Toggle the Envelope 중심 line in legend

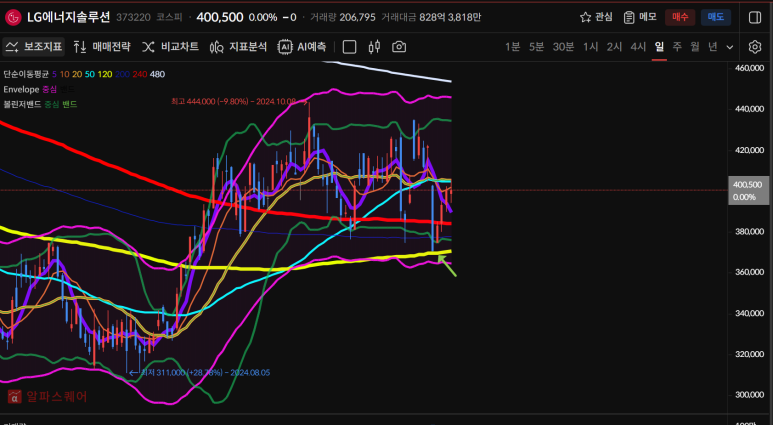(49, 89)
